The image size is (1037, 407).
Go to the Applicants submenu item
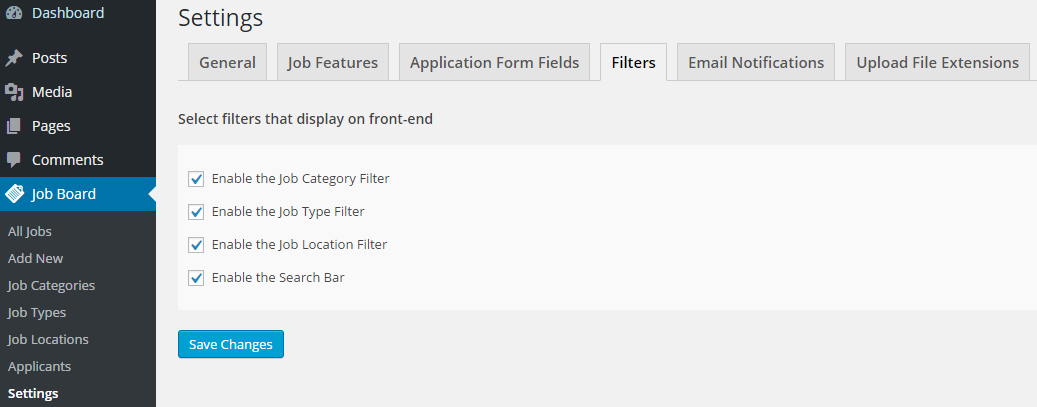pyautogui.click(x=40, y=366)
